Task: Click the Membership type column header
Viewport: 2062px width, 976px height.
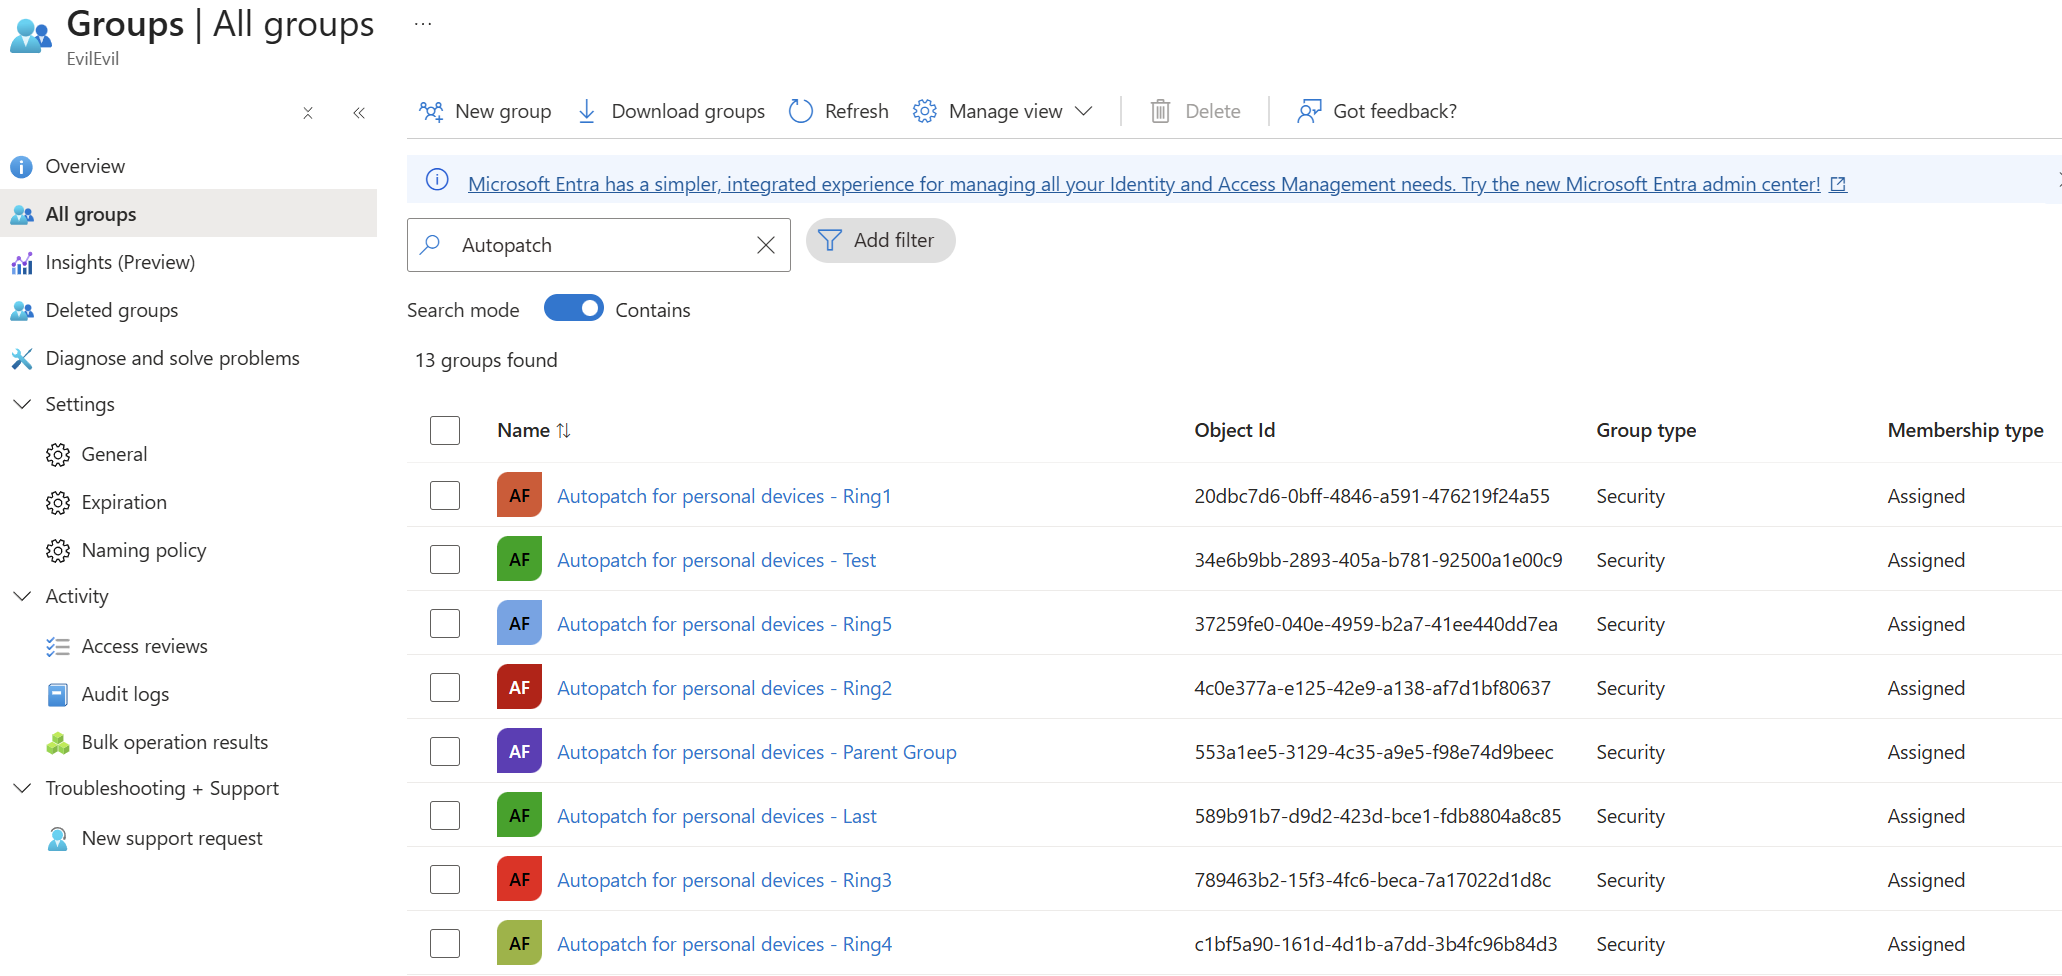Action: 1965,430
